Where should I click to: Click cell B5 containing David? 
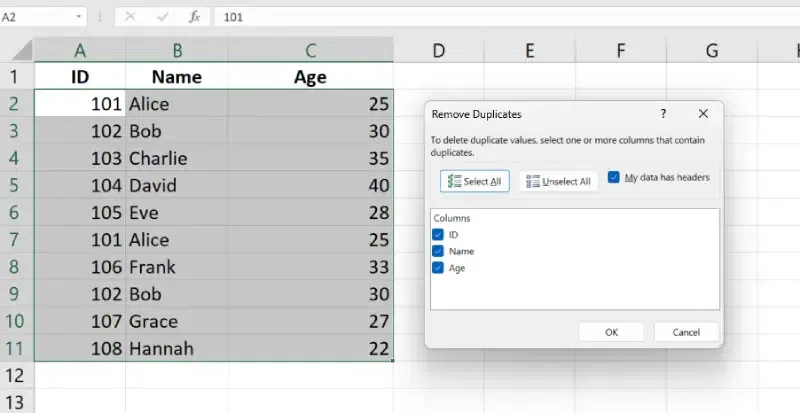click(x=177, y=185)
